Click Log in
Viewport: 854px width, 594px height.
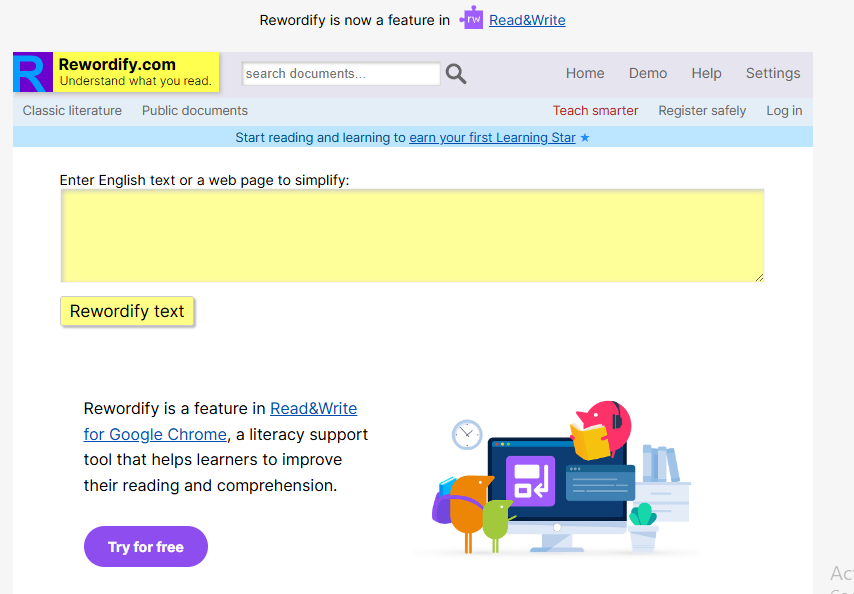pos(784,111)
